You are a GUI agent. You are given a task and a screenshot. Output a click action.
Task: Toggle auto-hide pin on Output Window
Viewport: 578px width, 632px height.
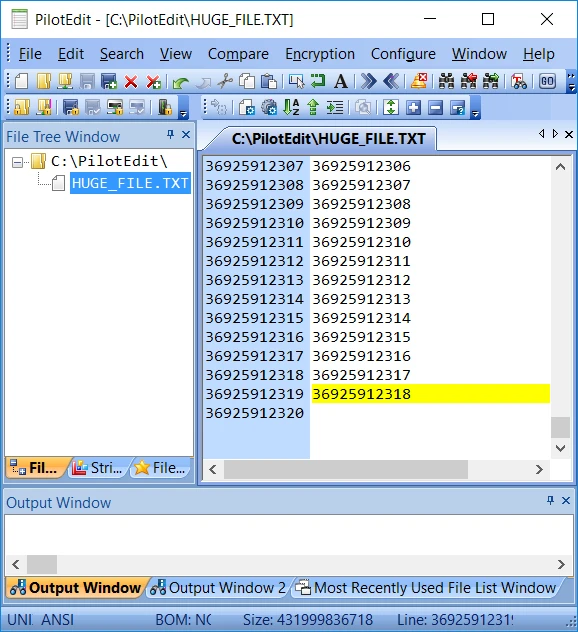pyautogui.click(x=550, y=500)
